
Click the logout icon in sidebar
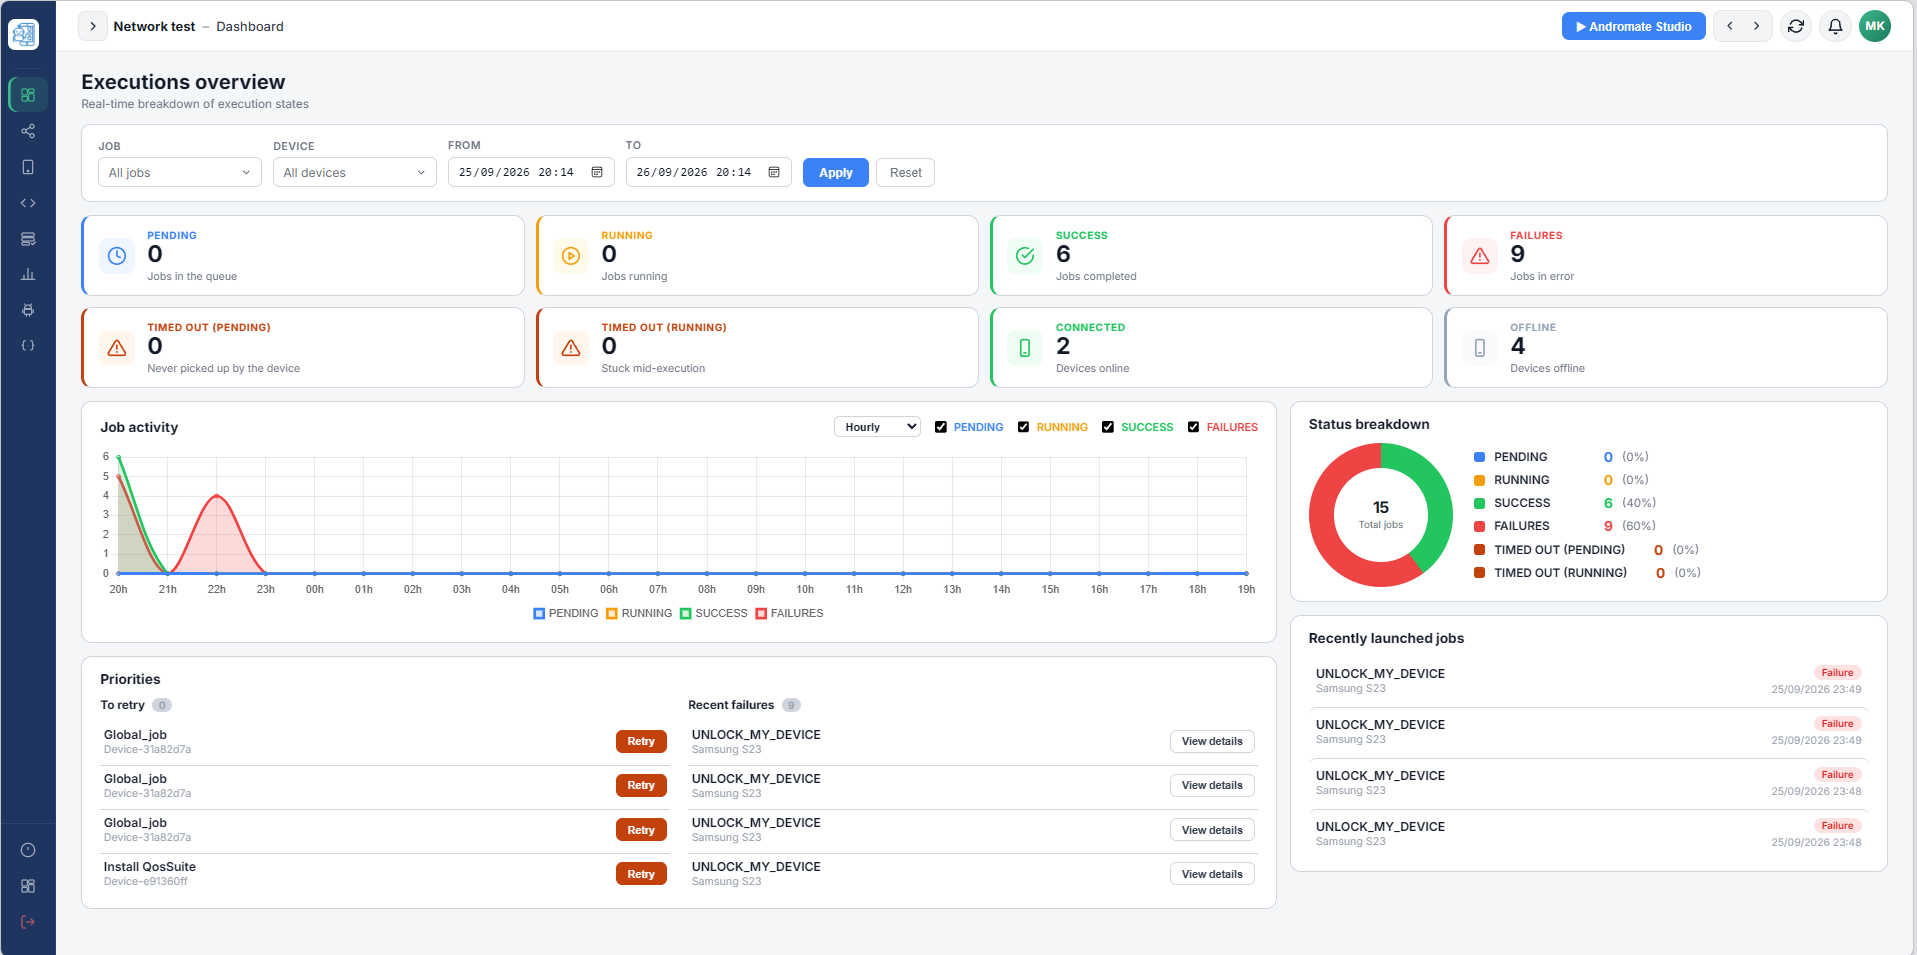28,922
